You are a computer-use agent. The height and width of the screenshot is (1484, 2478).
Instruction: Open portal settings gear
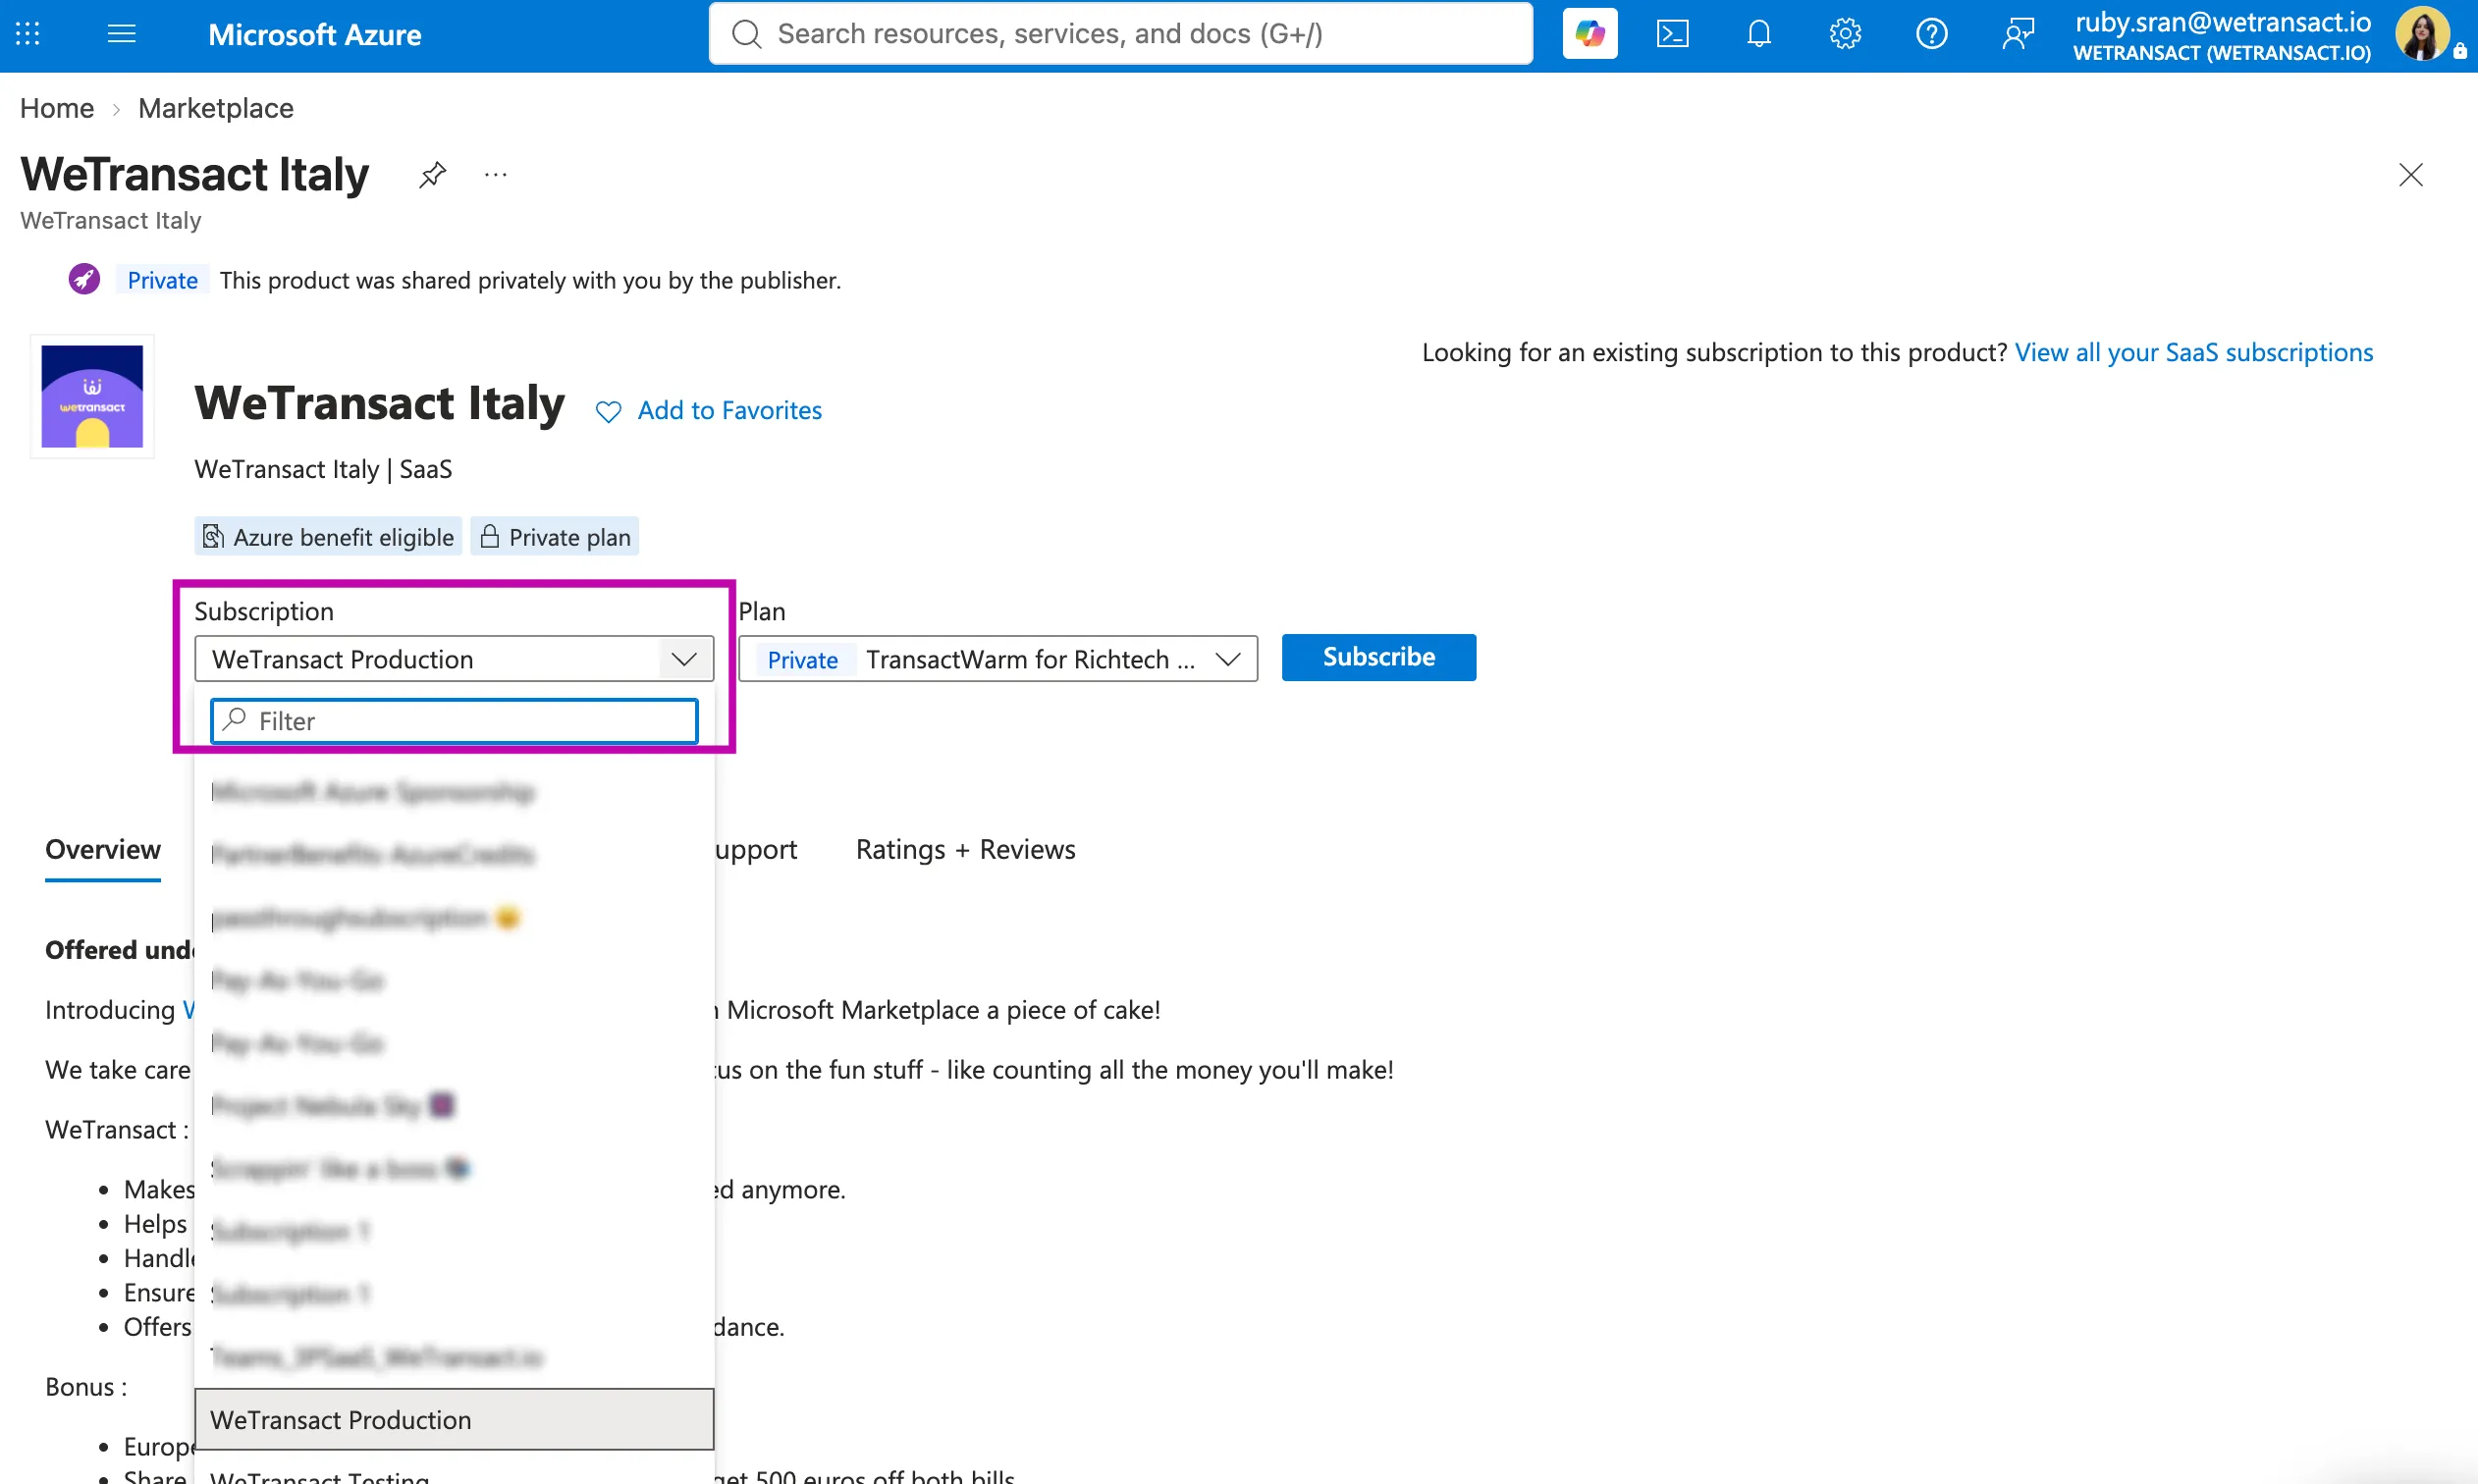pyautogui.click(x=1844, y=34)
